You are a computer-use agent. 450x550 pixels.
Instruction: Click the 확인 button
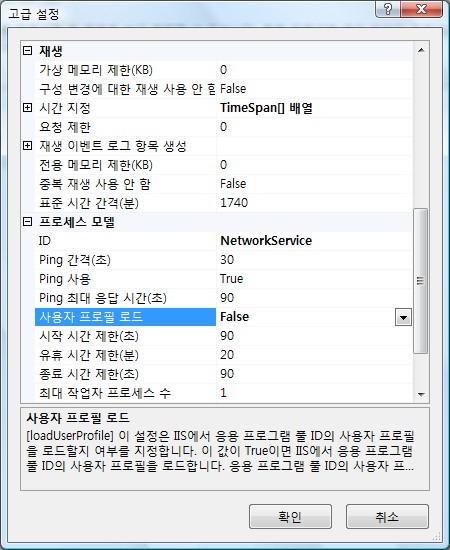[x=290, y=517]
